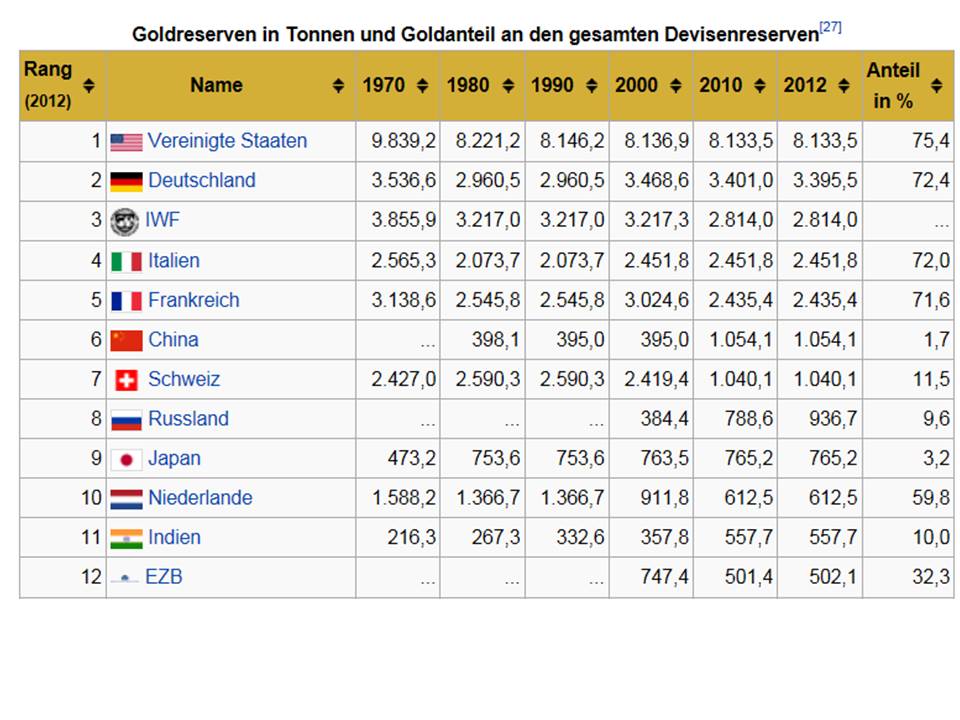Toggle sorting on the Anteil column

point(936,84)
